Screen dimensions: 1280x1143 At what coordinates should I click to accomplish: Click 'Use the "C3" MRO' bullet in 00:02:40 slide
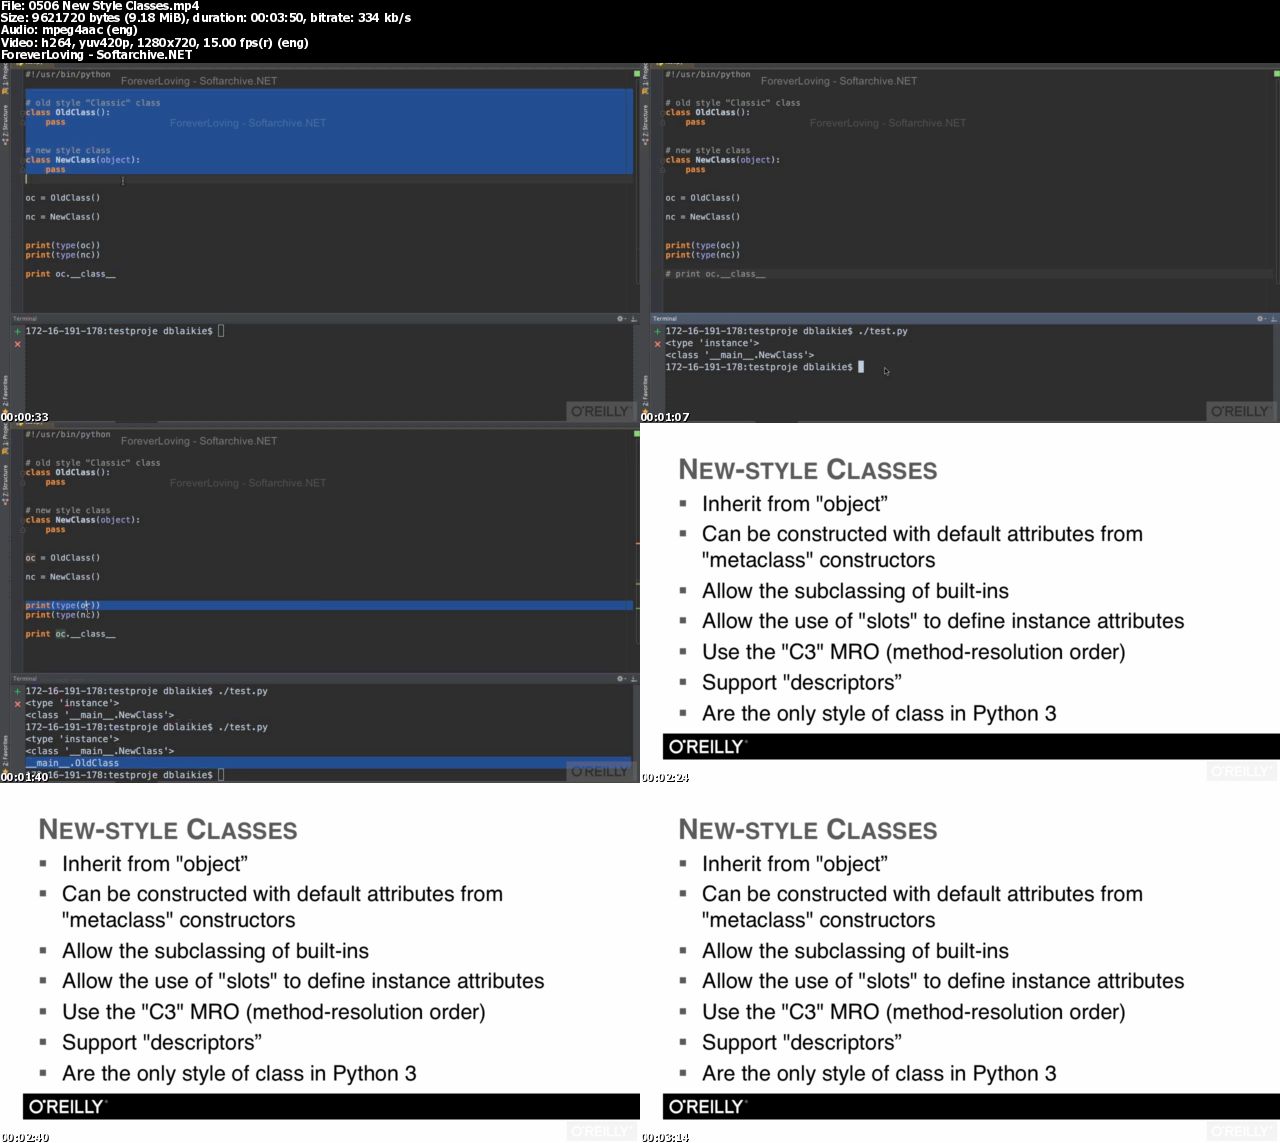pos(274,1012)
